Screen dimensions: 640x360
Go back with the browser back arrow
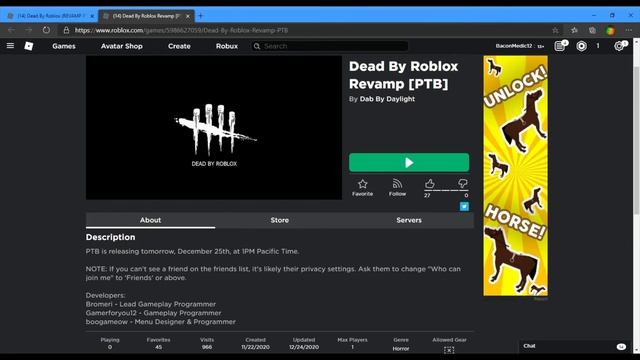(x=11, y=30)
